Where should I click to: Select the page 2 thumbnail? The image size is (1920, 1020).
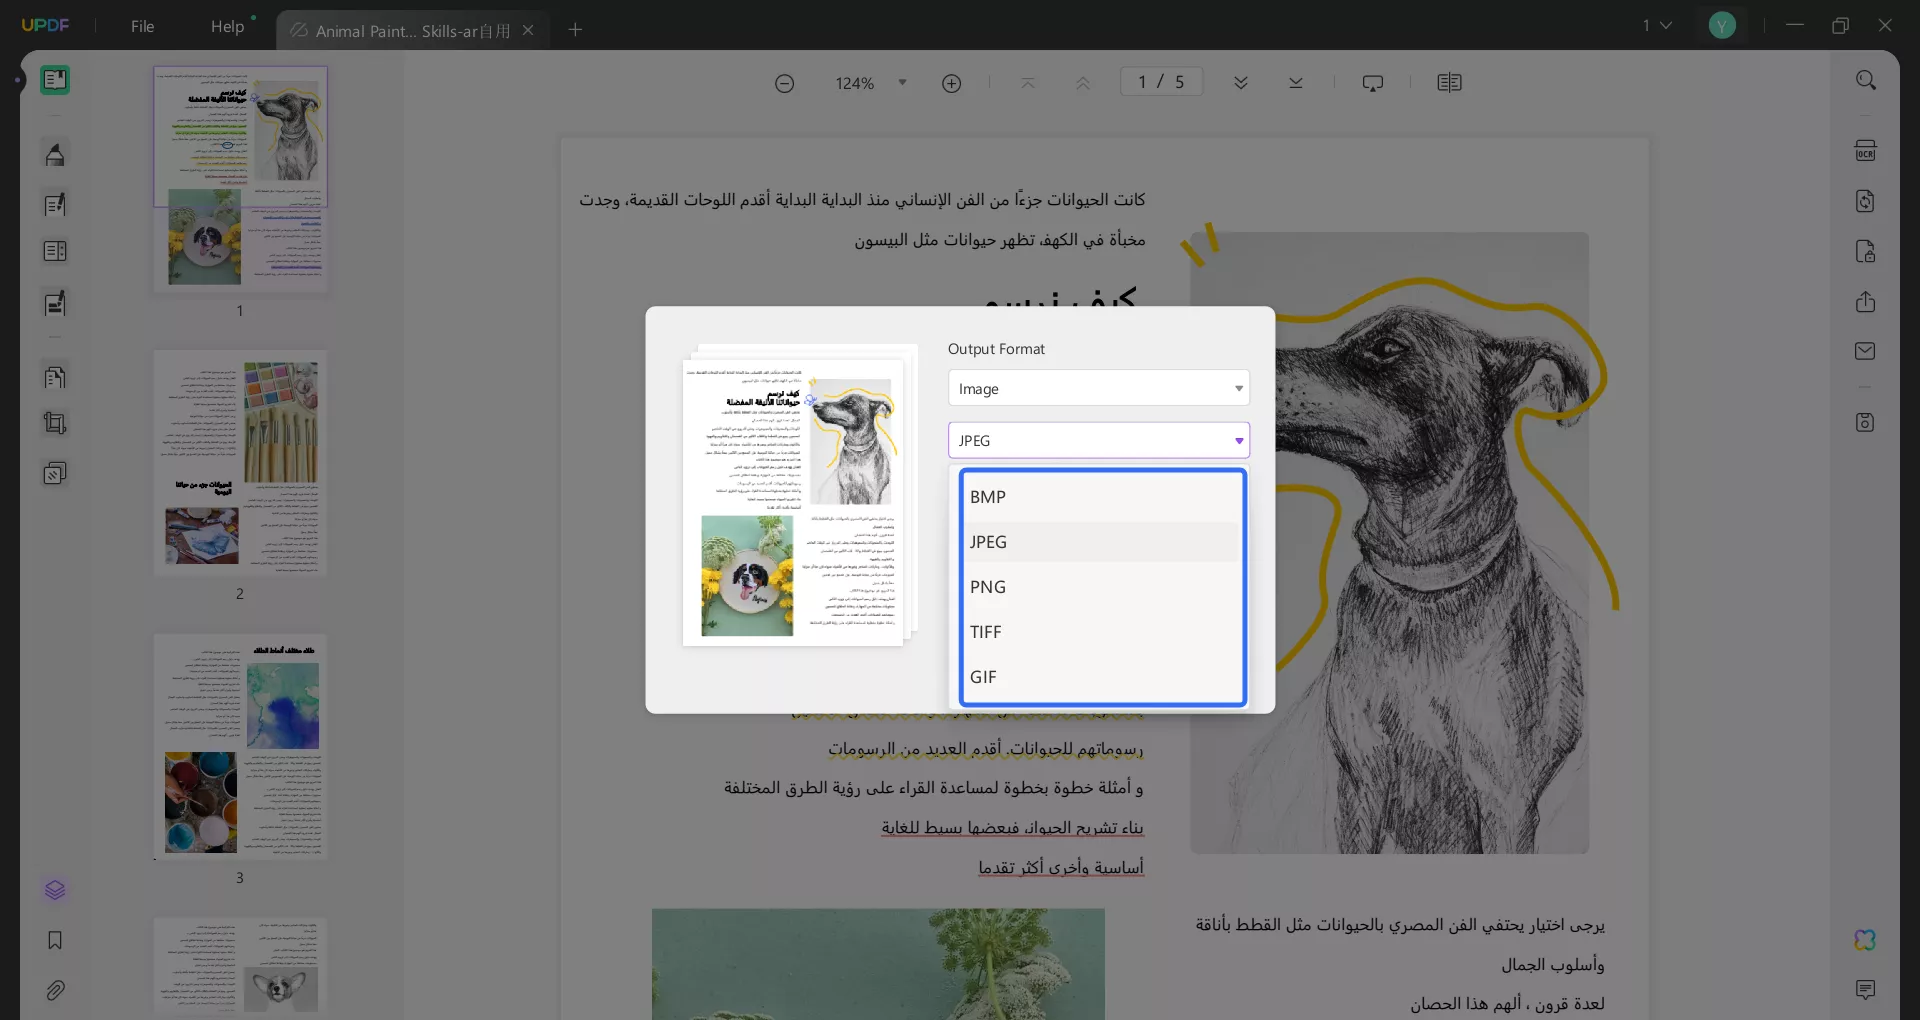pos(240,465)
